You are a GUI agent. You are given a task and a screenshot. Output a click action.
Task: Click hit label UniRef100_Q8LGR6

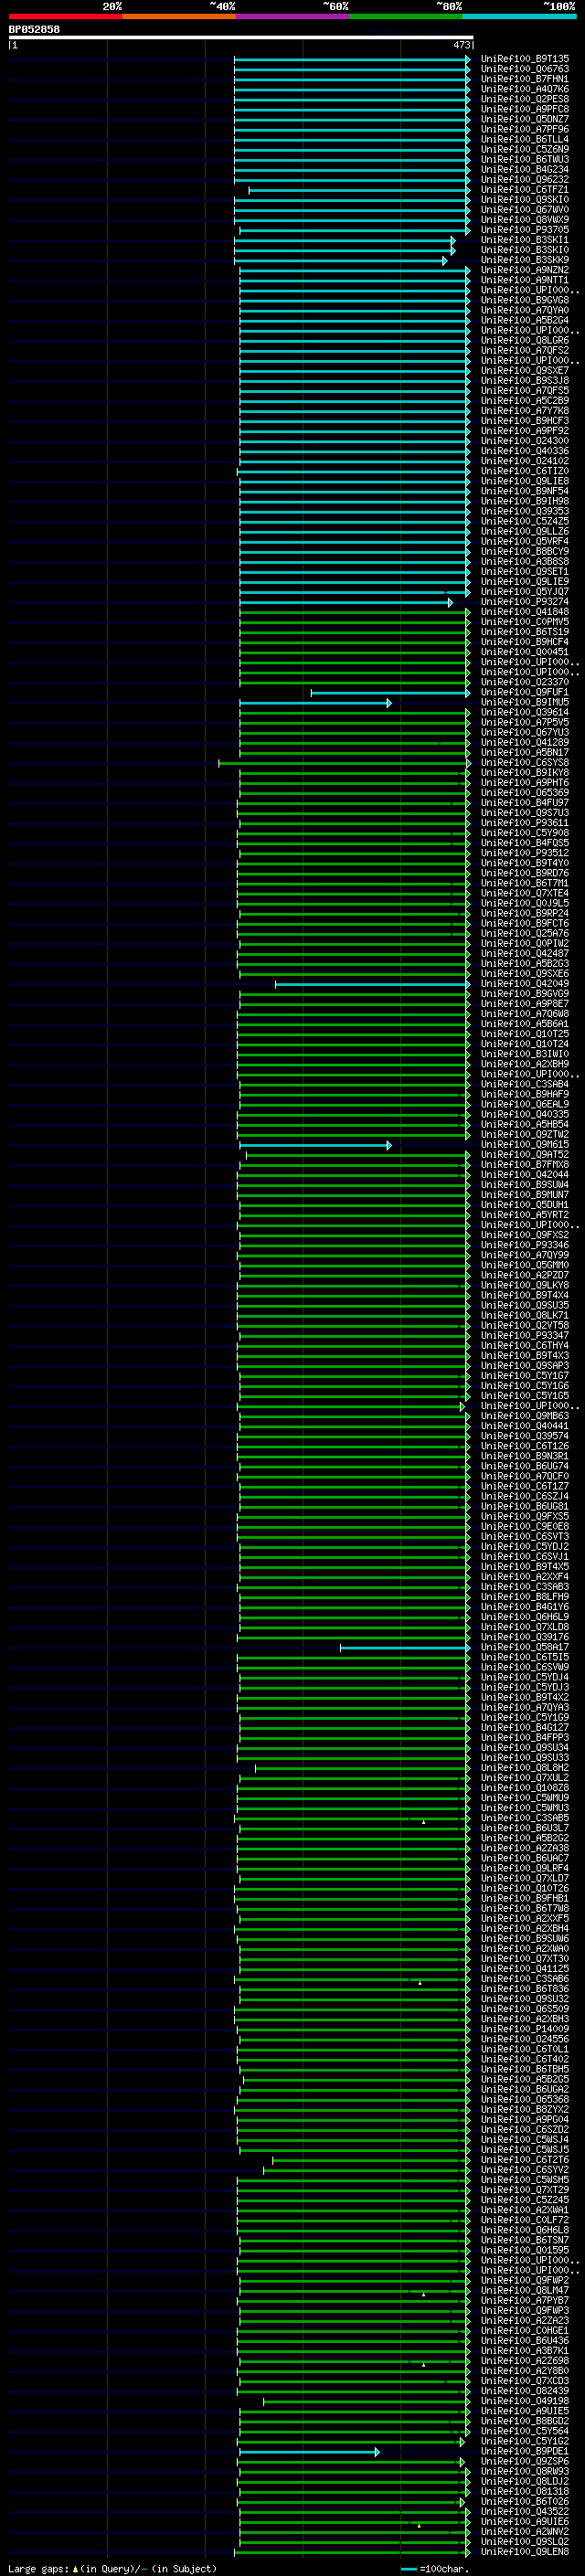click(x=525, y=340)
